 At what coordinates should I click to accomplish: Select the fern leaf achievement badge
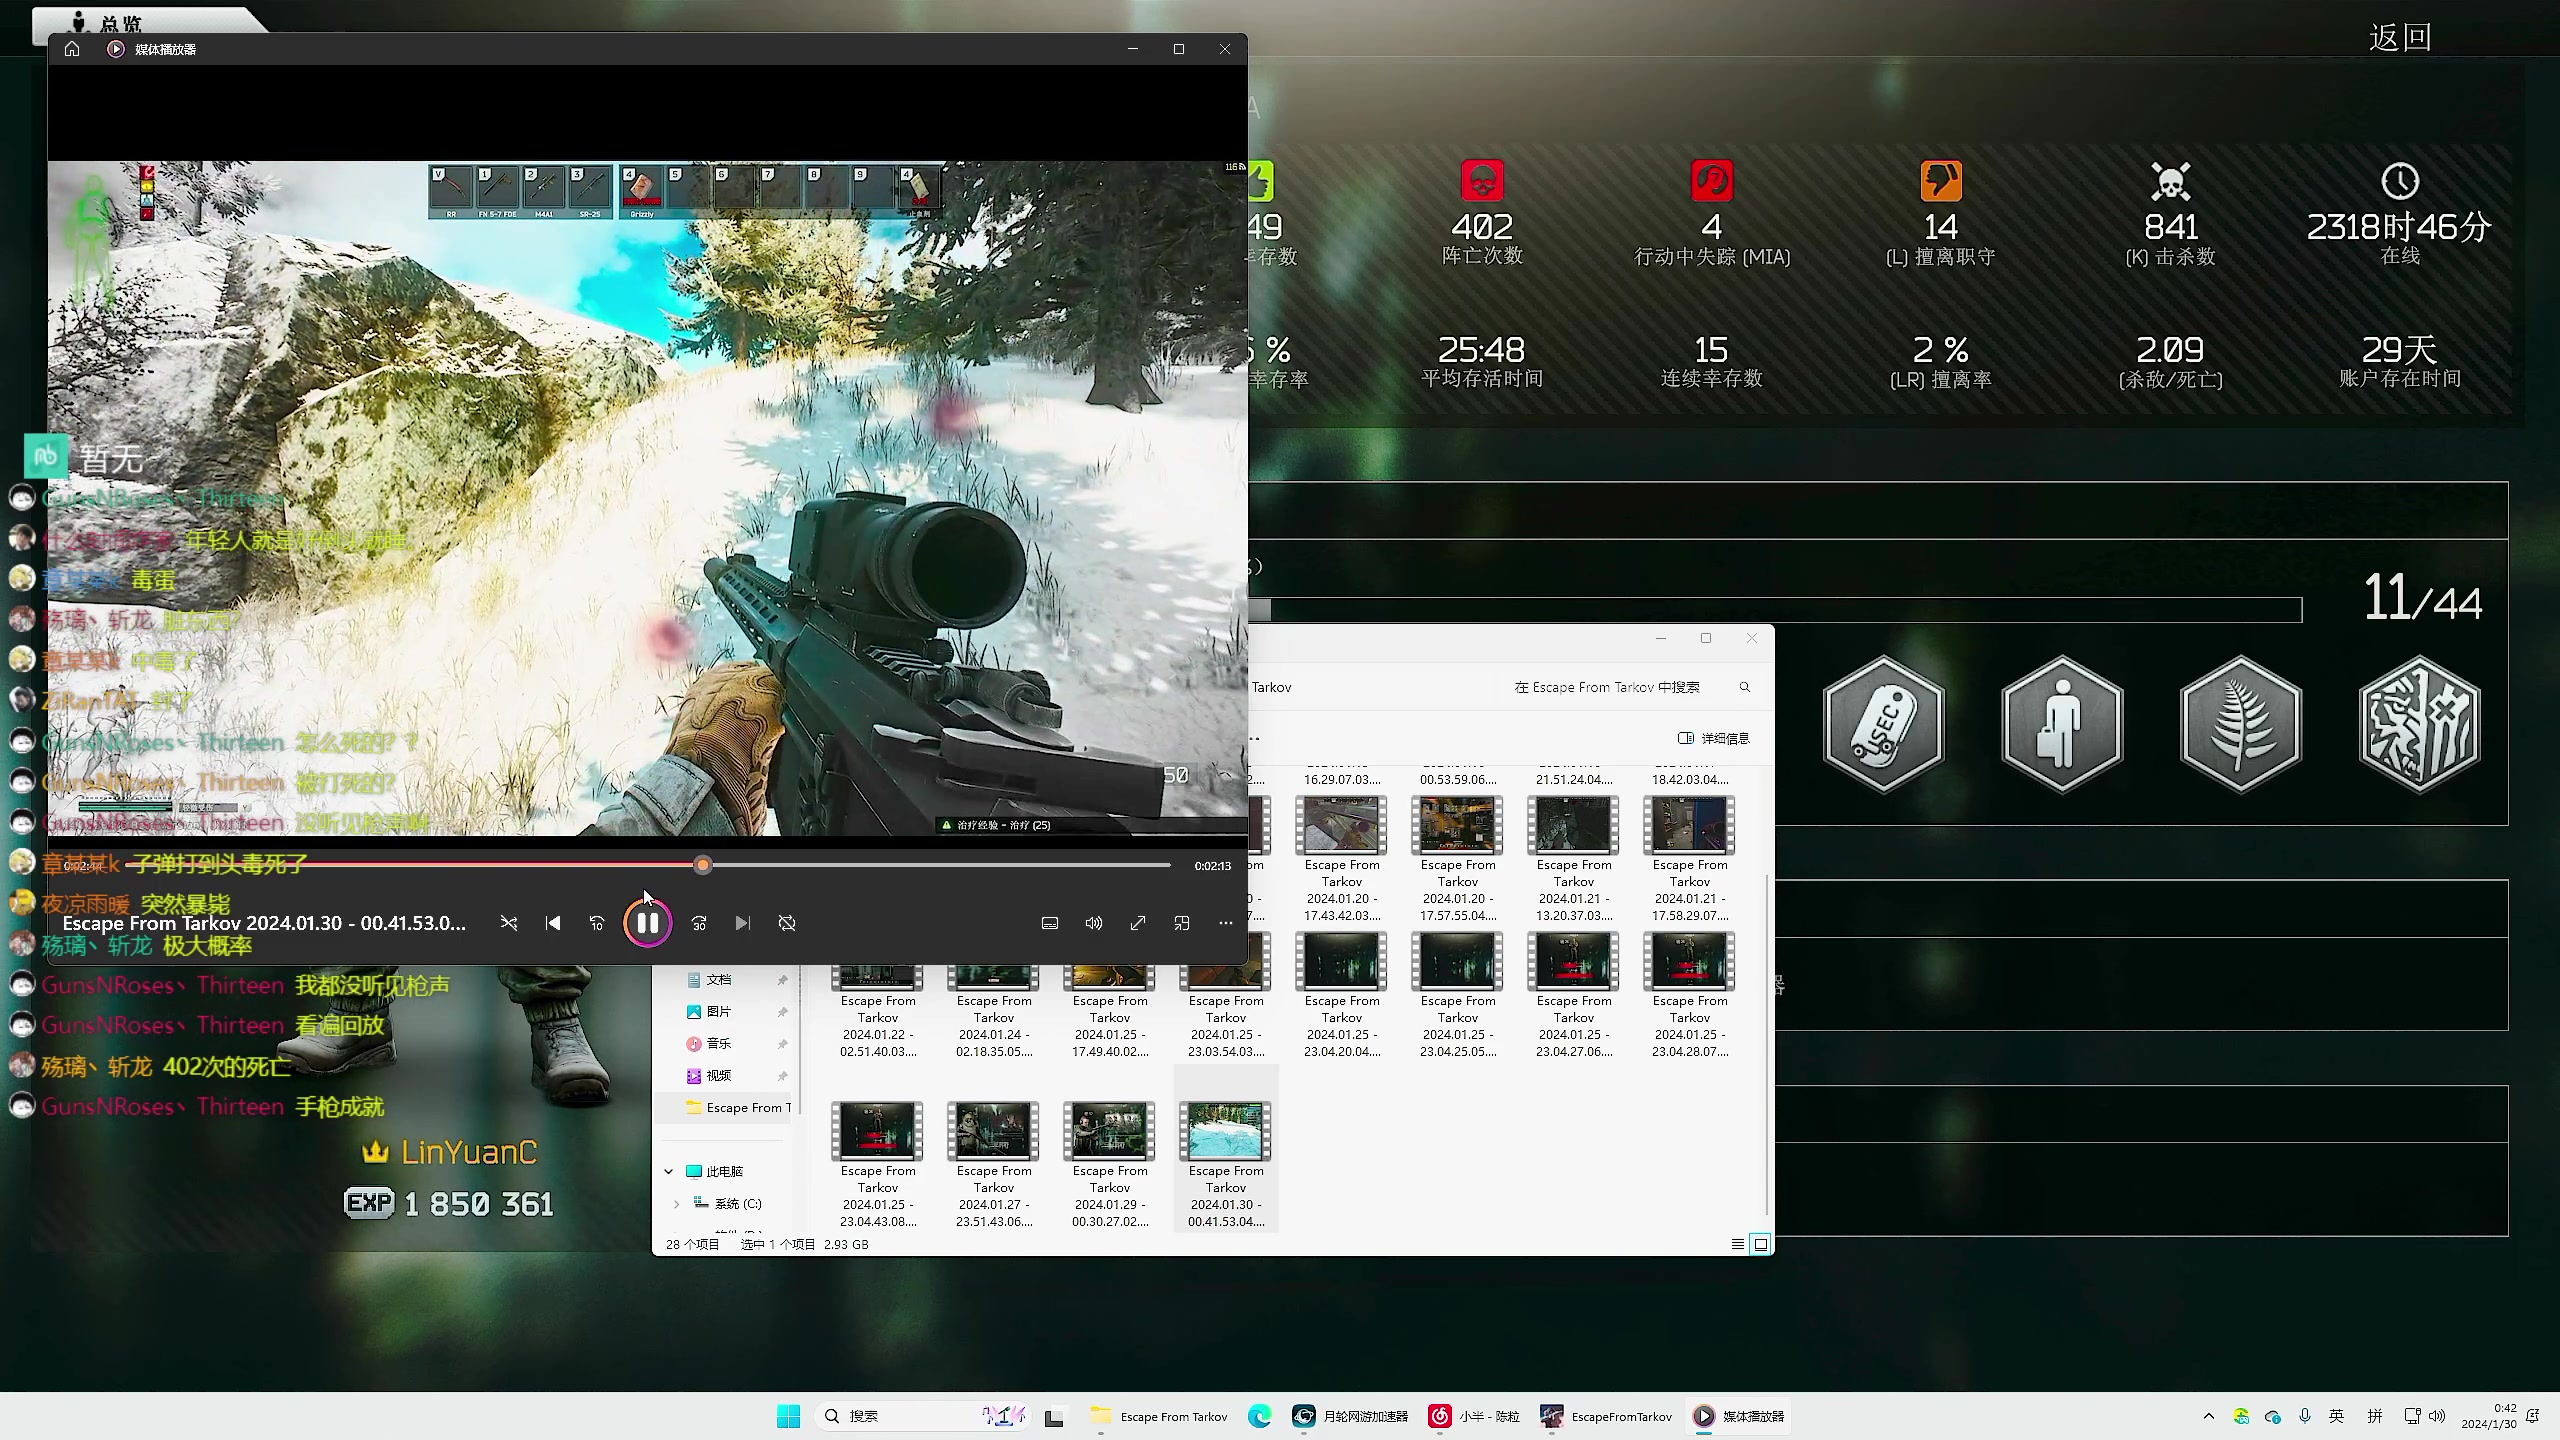(2241, 723)
